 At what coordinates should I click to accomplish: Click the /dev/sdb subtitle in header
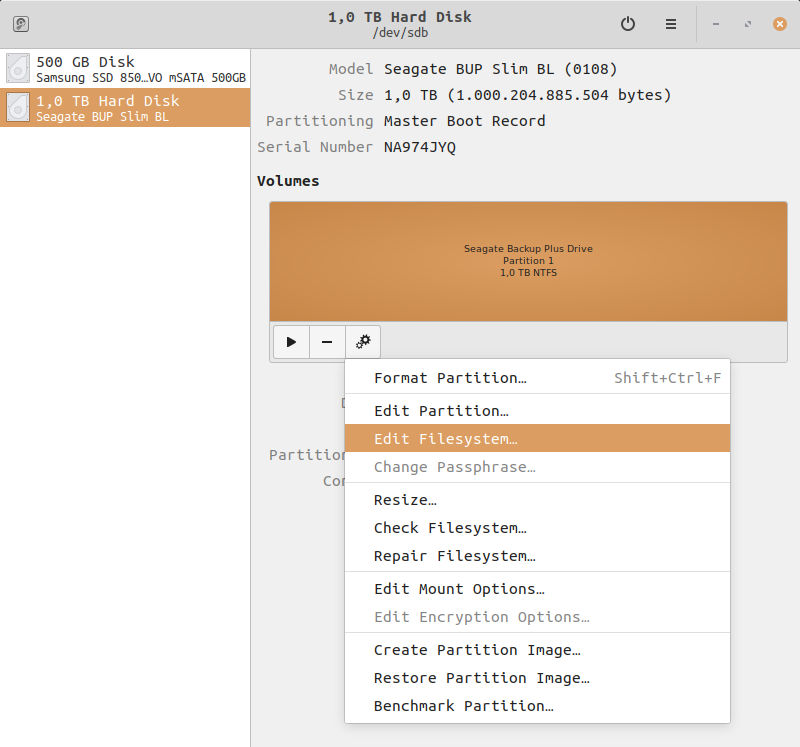pyautogui.click(x=401, y=33)
